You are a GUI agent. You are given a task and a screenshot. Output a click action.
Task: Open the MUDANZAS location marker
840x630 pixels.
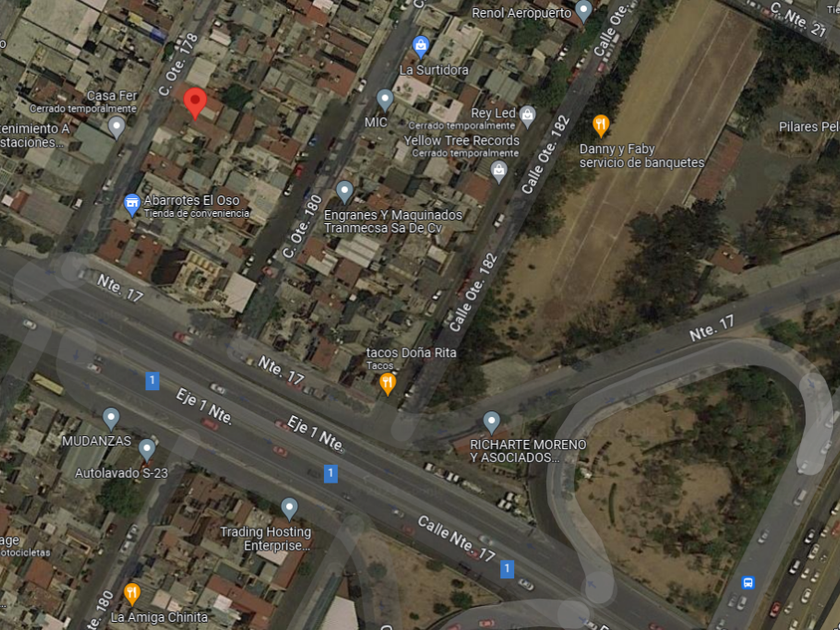pyautogui.click(x=111, y=419)
